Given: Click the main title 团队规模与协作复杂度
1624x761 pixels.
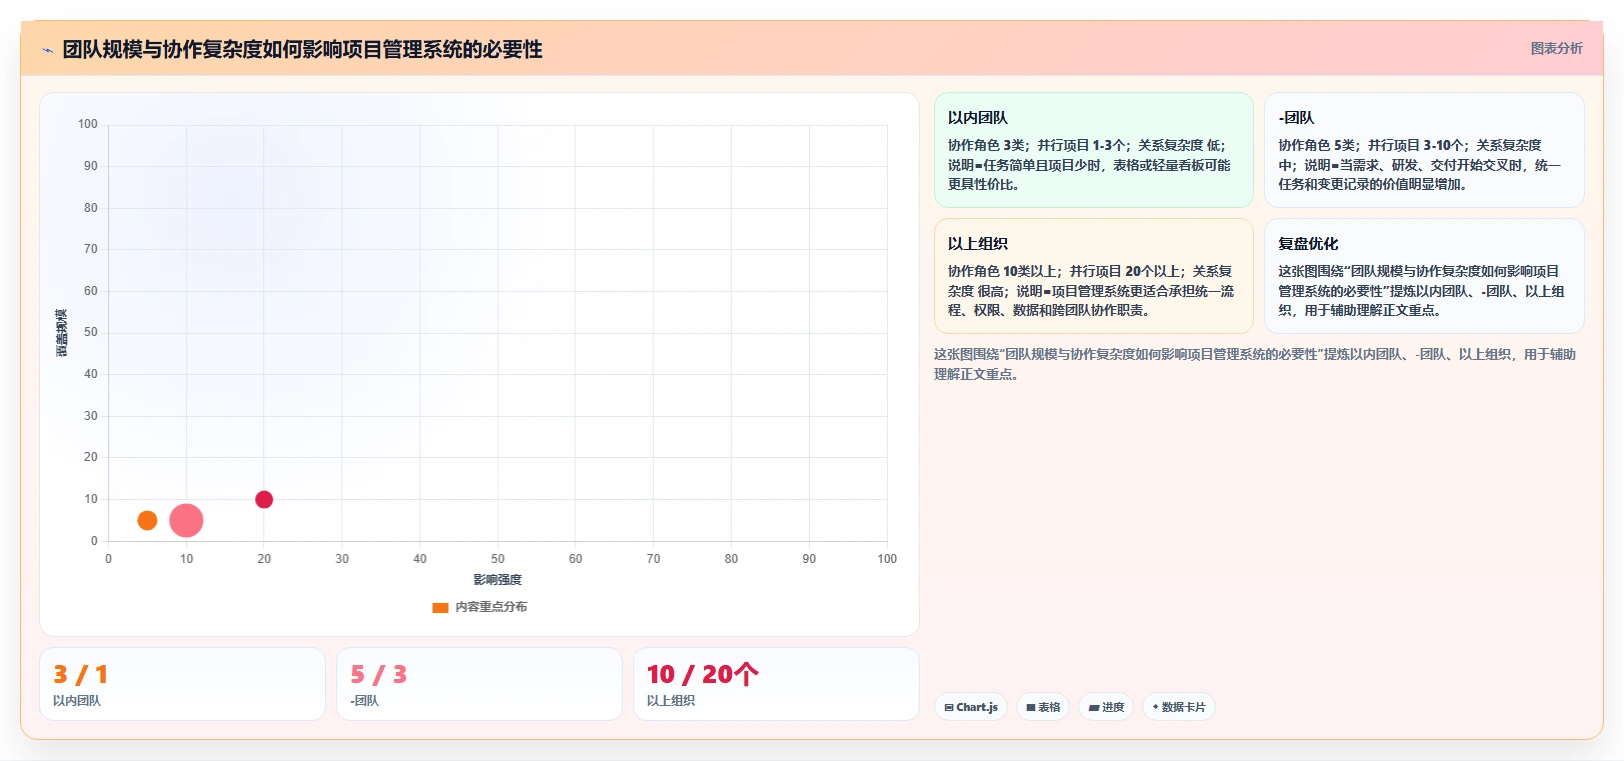Looking at the screenshot, I should coord(302,50).
